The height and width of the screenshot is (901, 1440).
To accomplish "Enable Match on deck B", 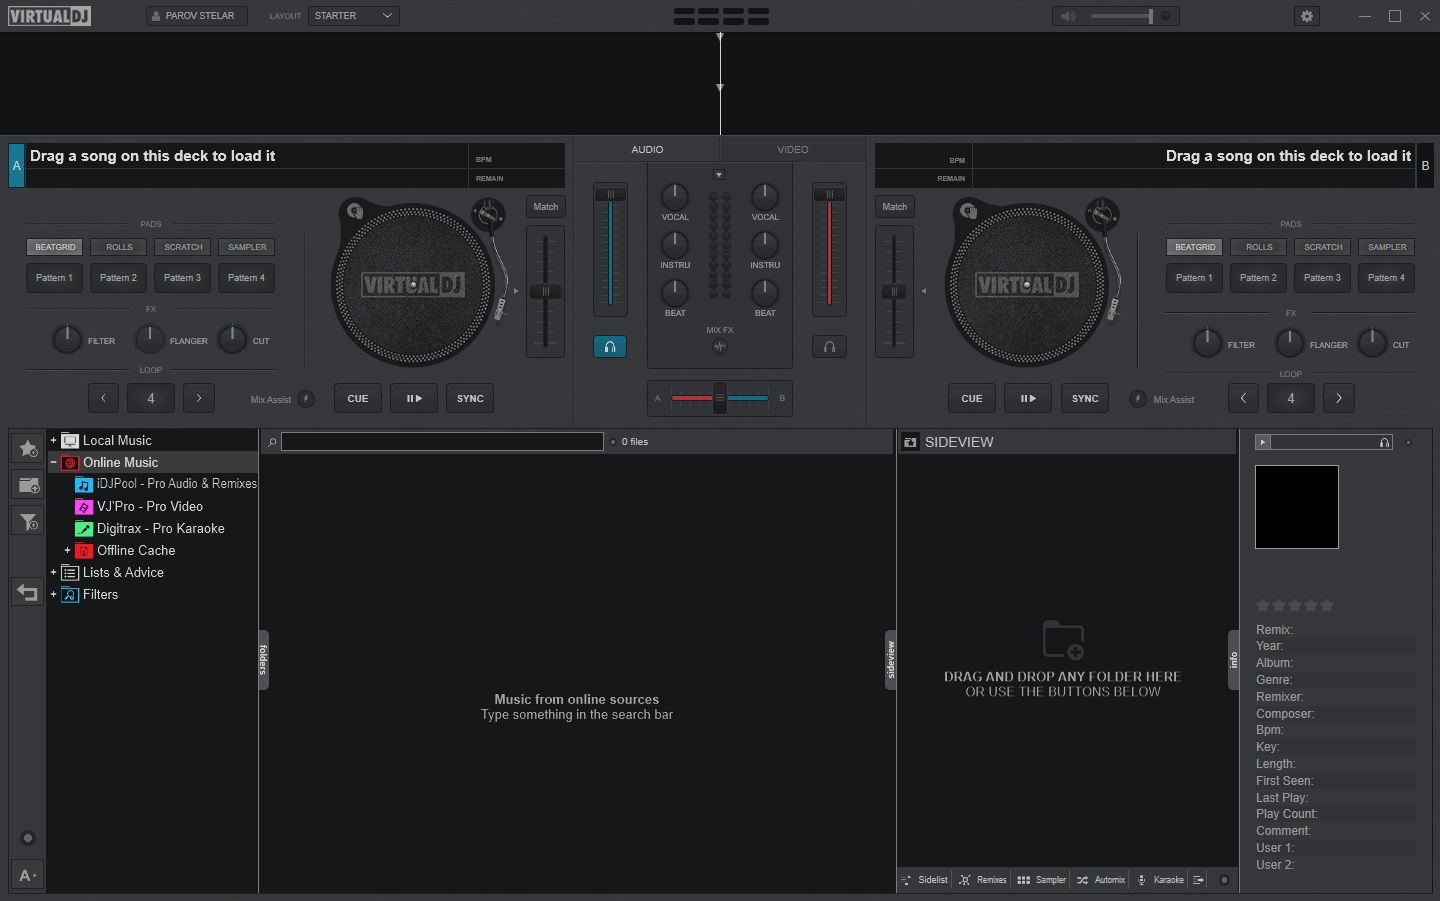I will pyautogui.click(x=894, y=206).
